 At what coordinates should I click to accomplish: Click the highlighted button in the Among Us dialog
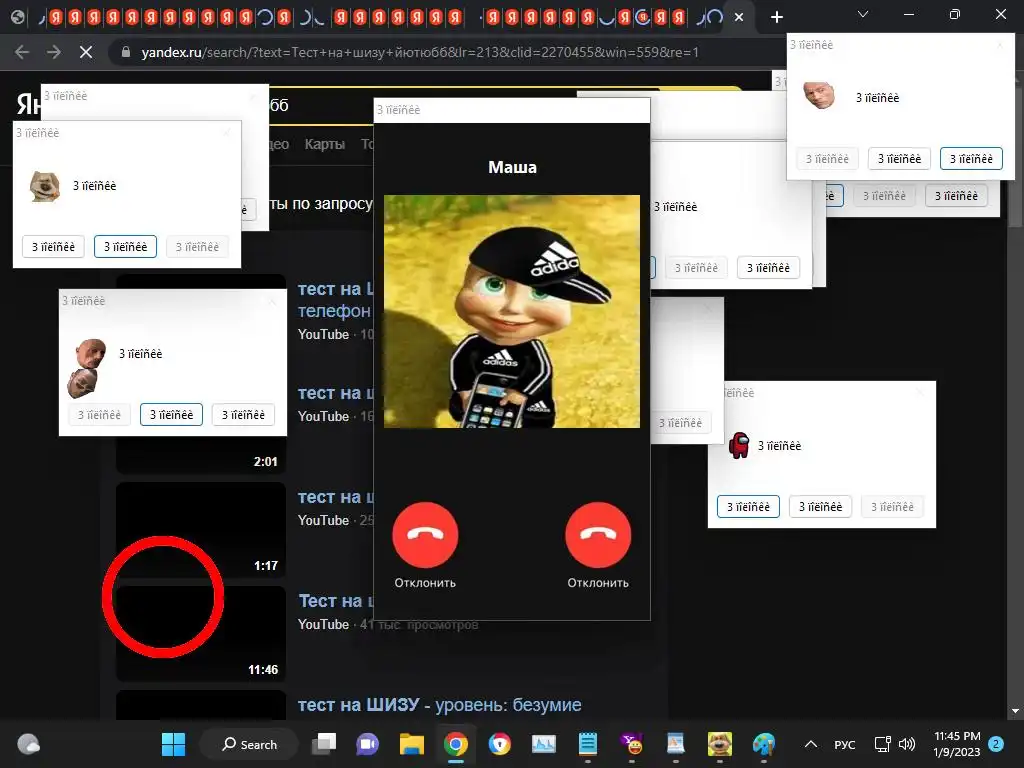point(748,507)
